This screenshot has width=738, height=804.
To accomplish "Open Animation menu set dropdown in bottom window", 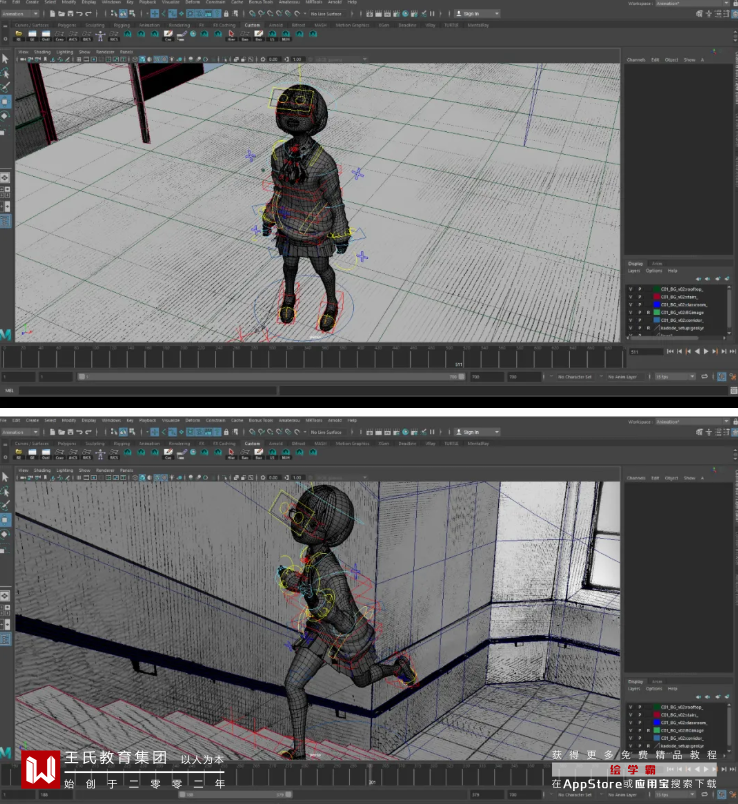I will (x=20, y=432).
